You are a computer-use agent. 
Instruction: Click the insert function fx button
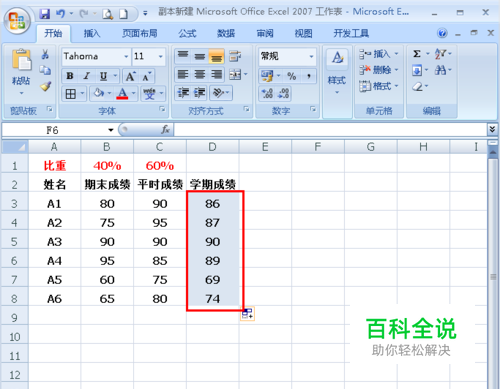tap(166, 130)
